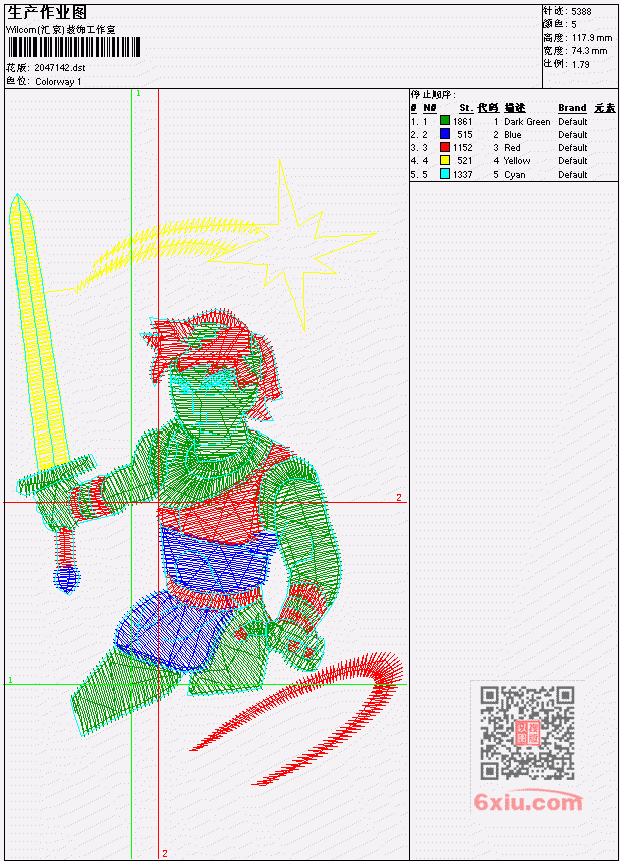Select the 'Blue' description text
620x861 pixels.
512,135
